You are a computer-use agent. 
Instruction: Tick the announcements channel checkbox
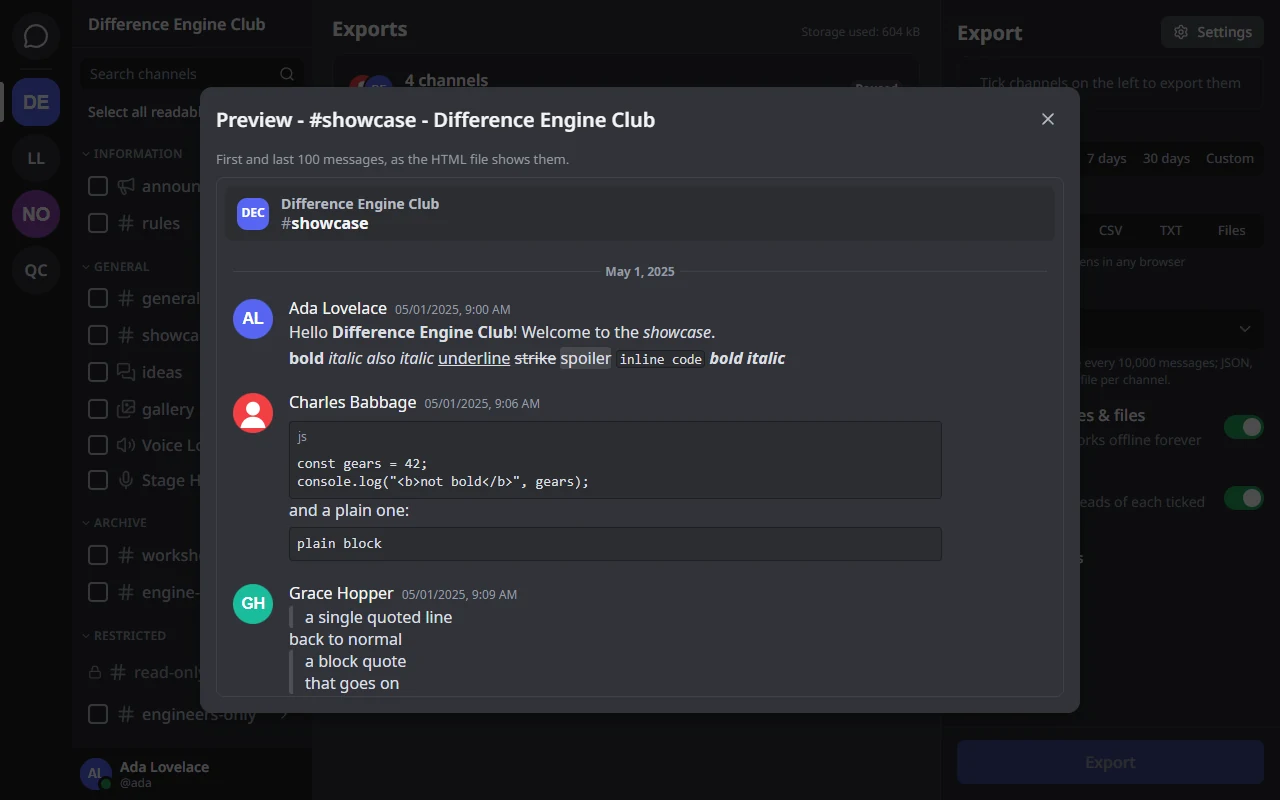(98, 186)
